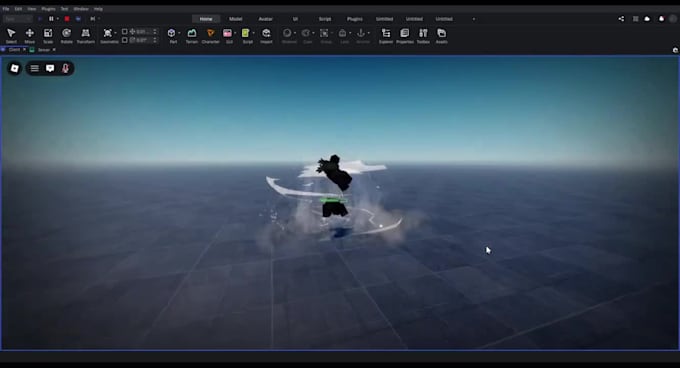Click the Color icon
680x368 pixels.
click(306, 33)
